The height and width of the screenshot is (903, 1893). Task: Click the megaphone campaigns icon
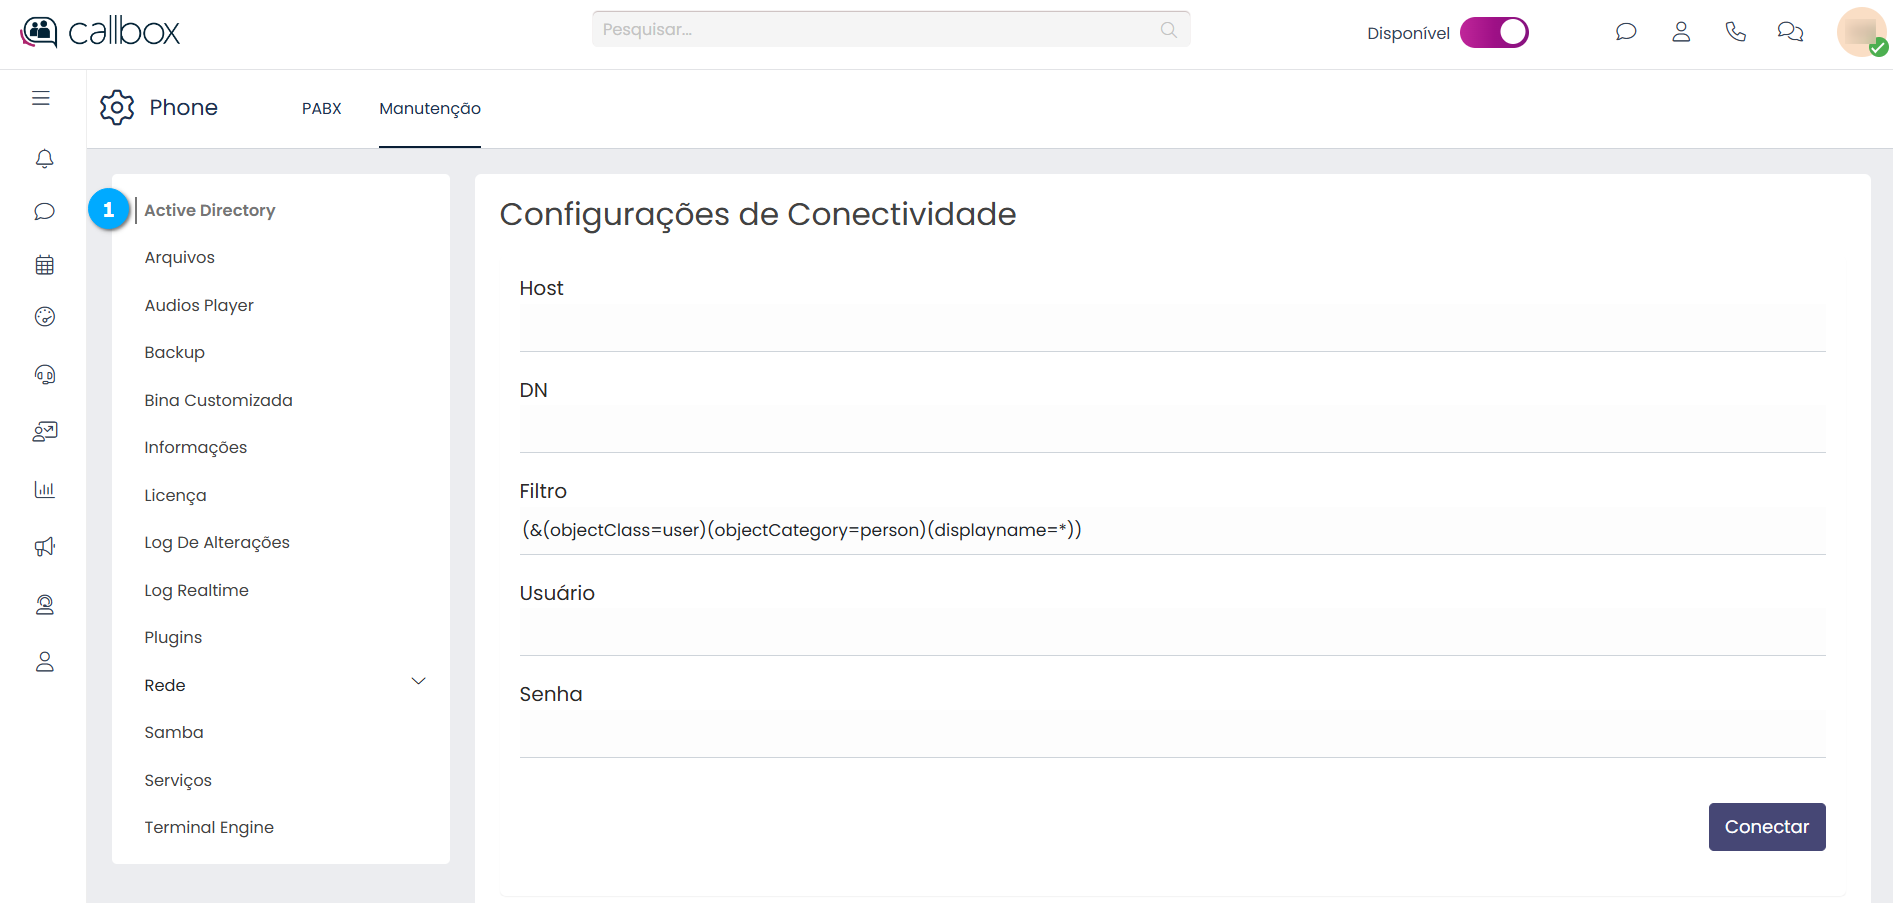44,547
